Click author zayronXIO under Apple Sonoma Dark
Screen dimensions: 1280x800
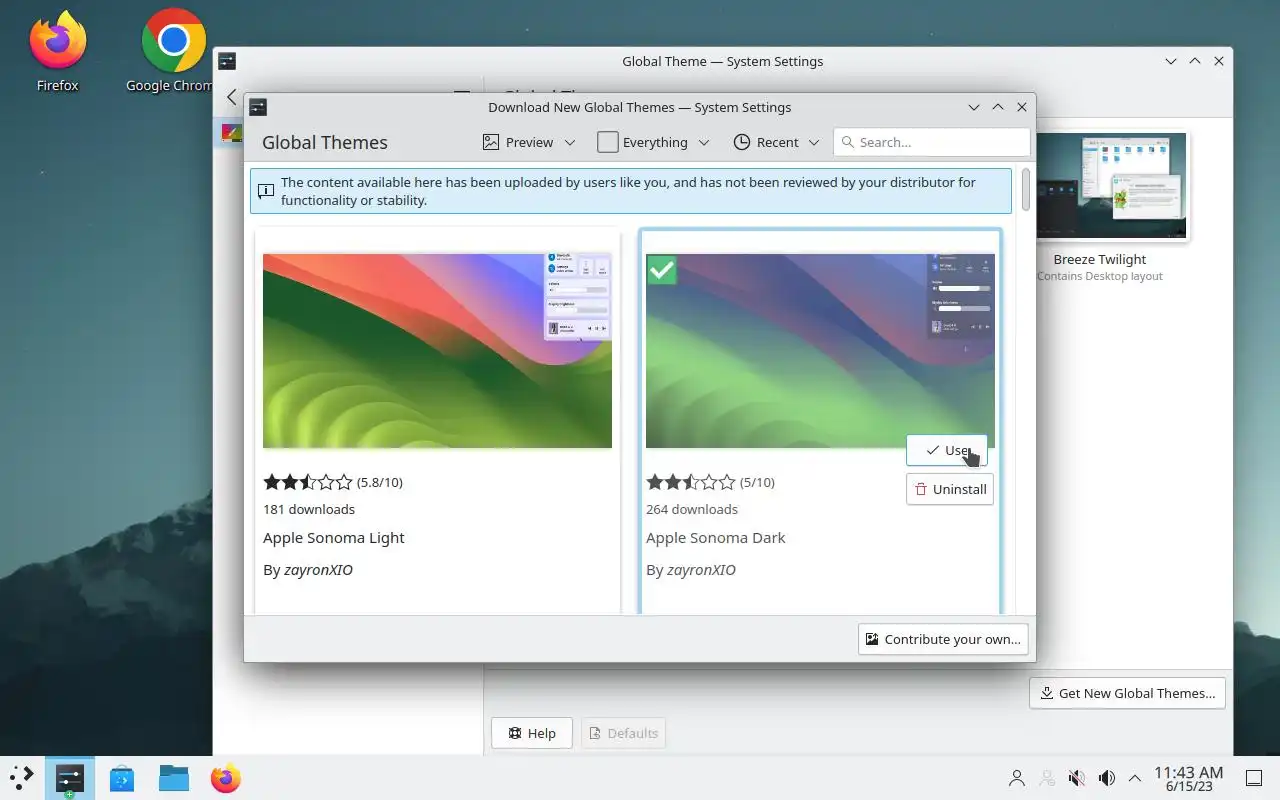coord(701,570)
